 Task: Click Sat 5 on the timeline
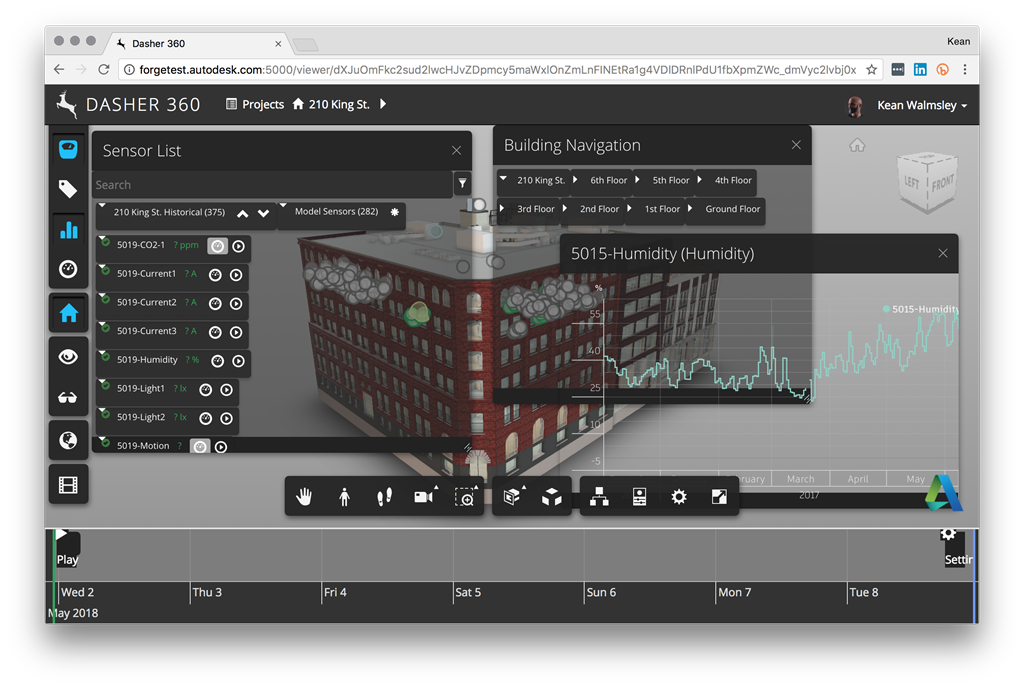tap(468, 592)
